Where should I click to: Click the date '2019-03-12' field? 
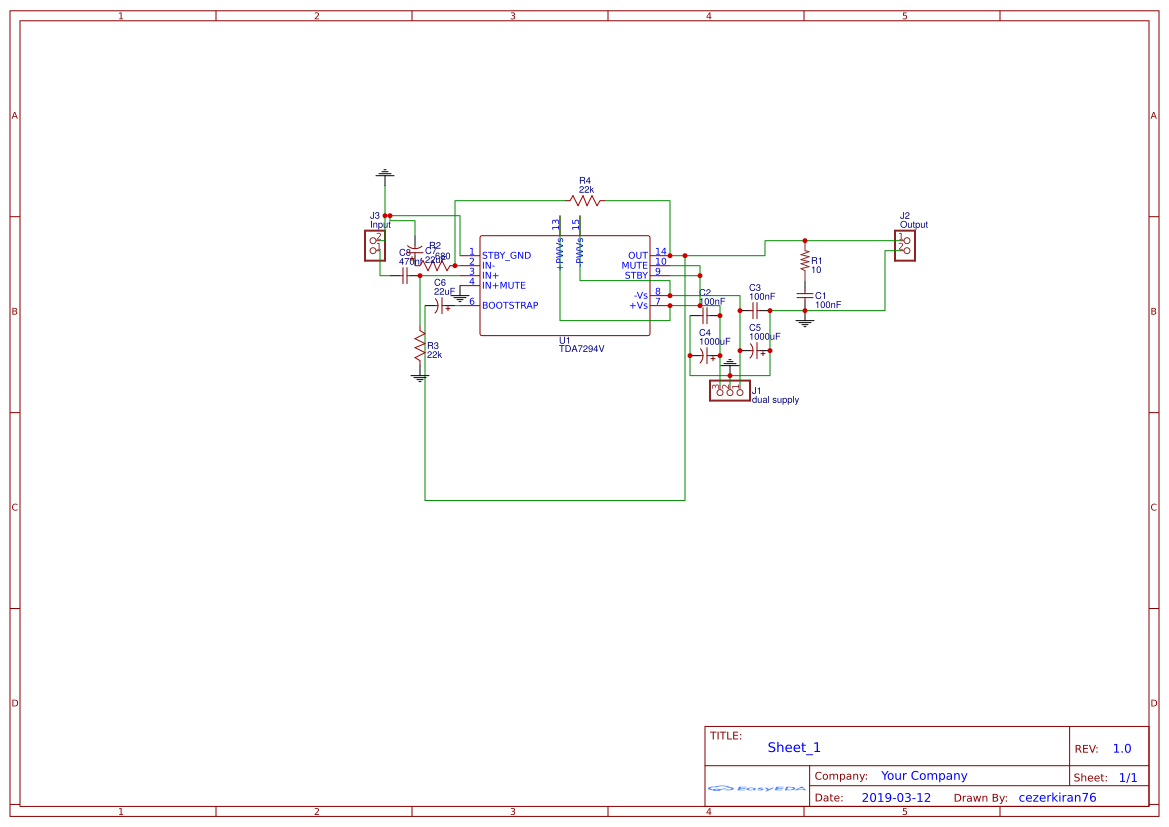(896, 798)
